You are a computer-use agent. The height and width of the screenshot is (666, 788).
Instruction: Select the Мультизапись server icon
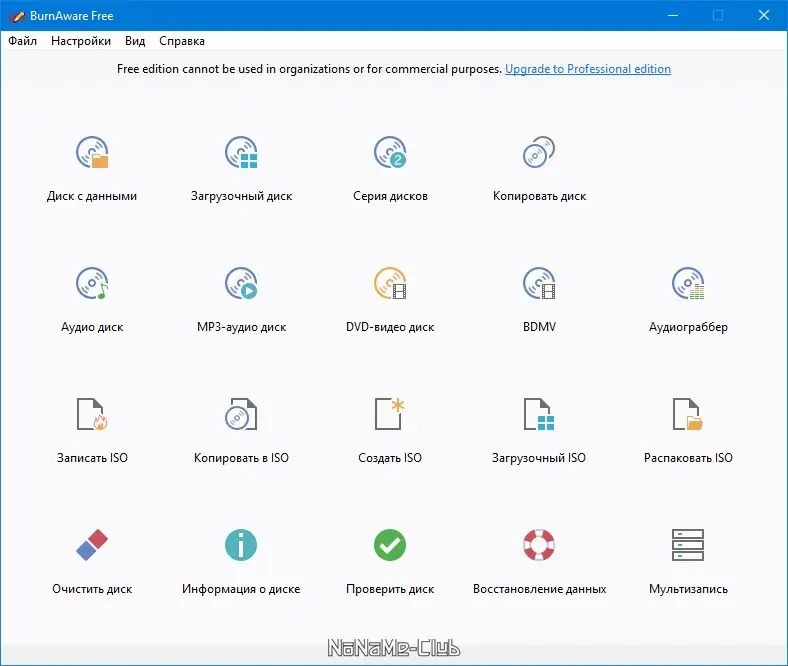pos(688,545)
